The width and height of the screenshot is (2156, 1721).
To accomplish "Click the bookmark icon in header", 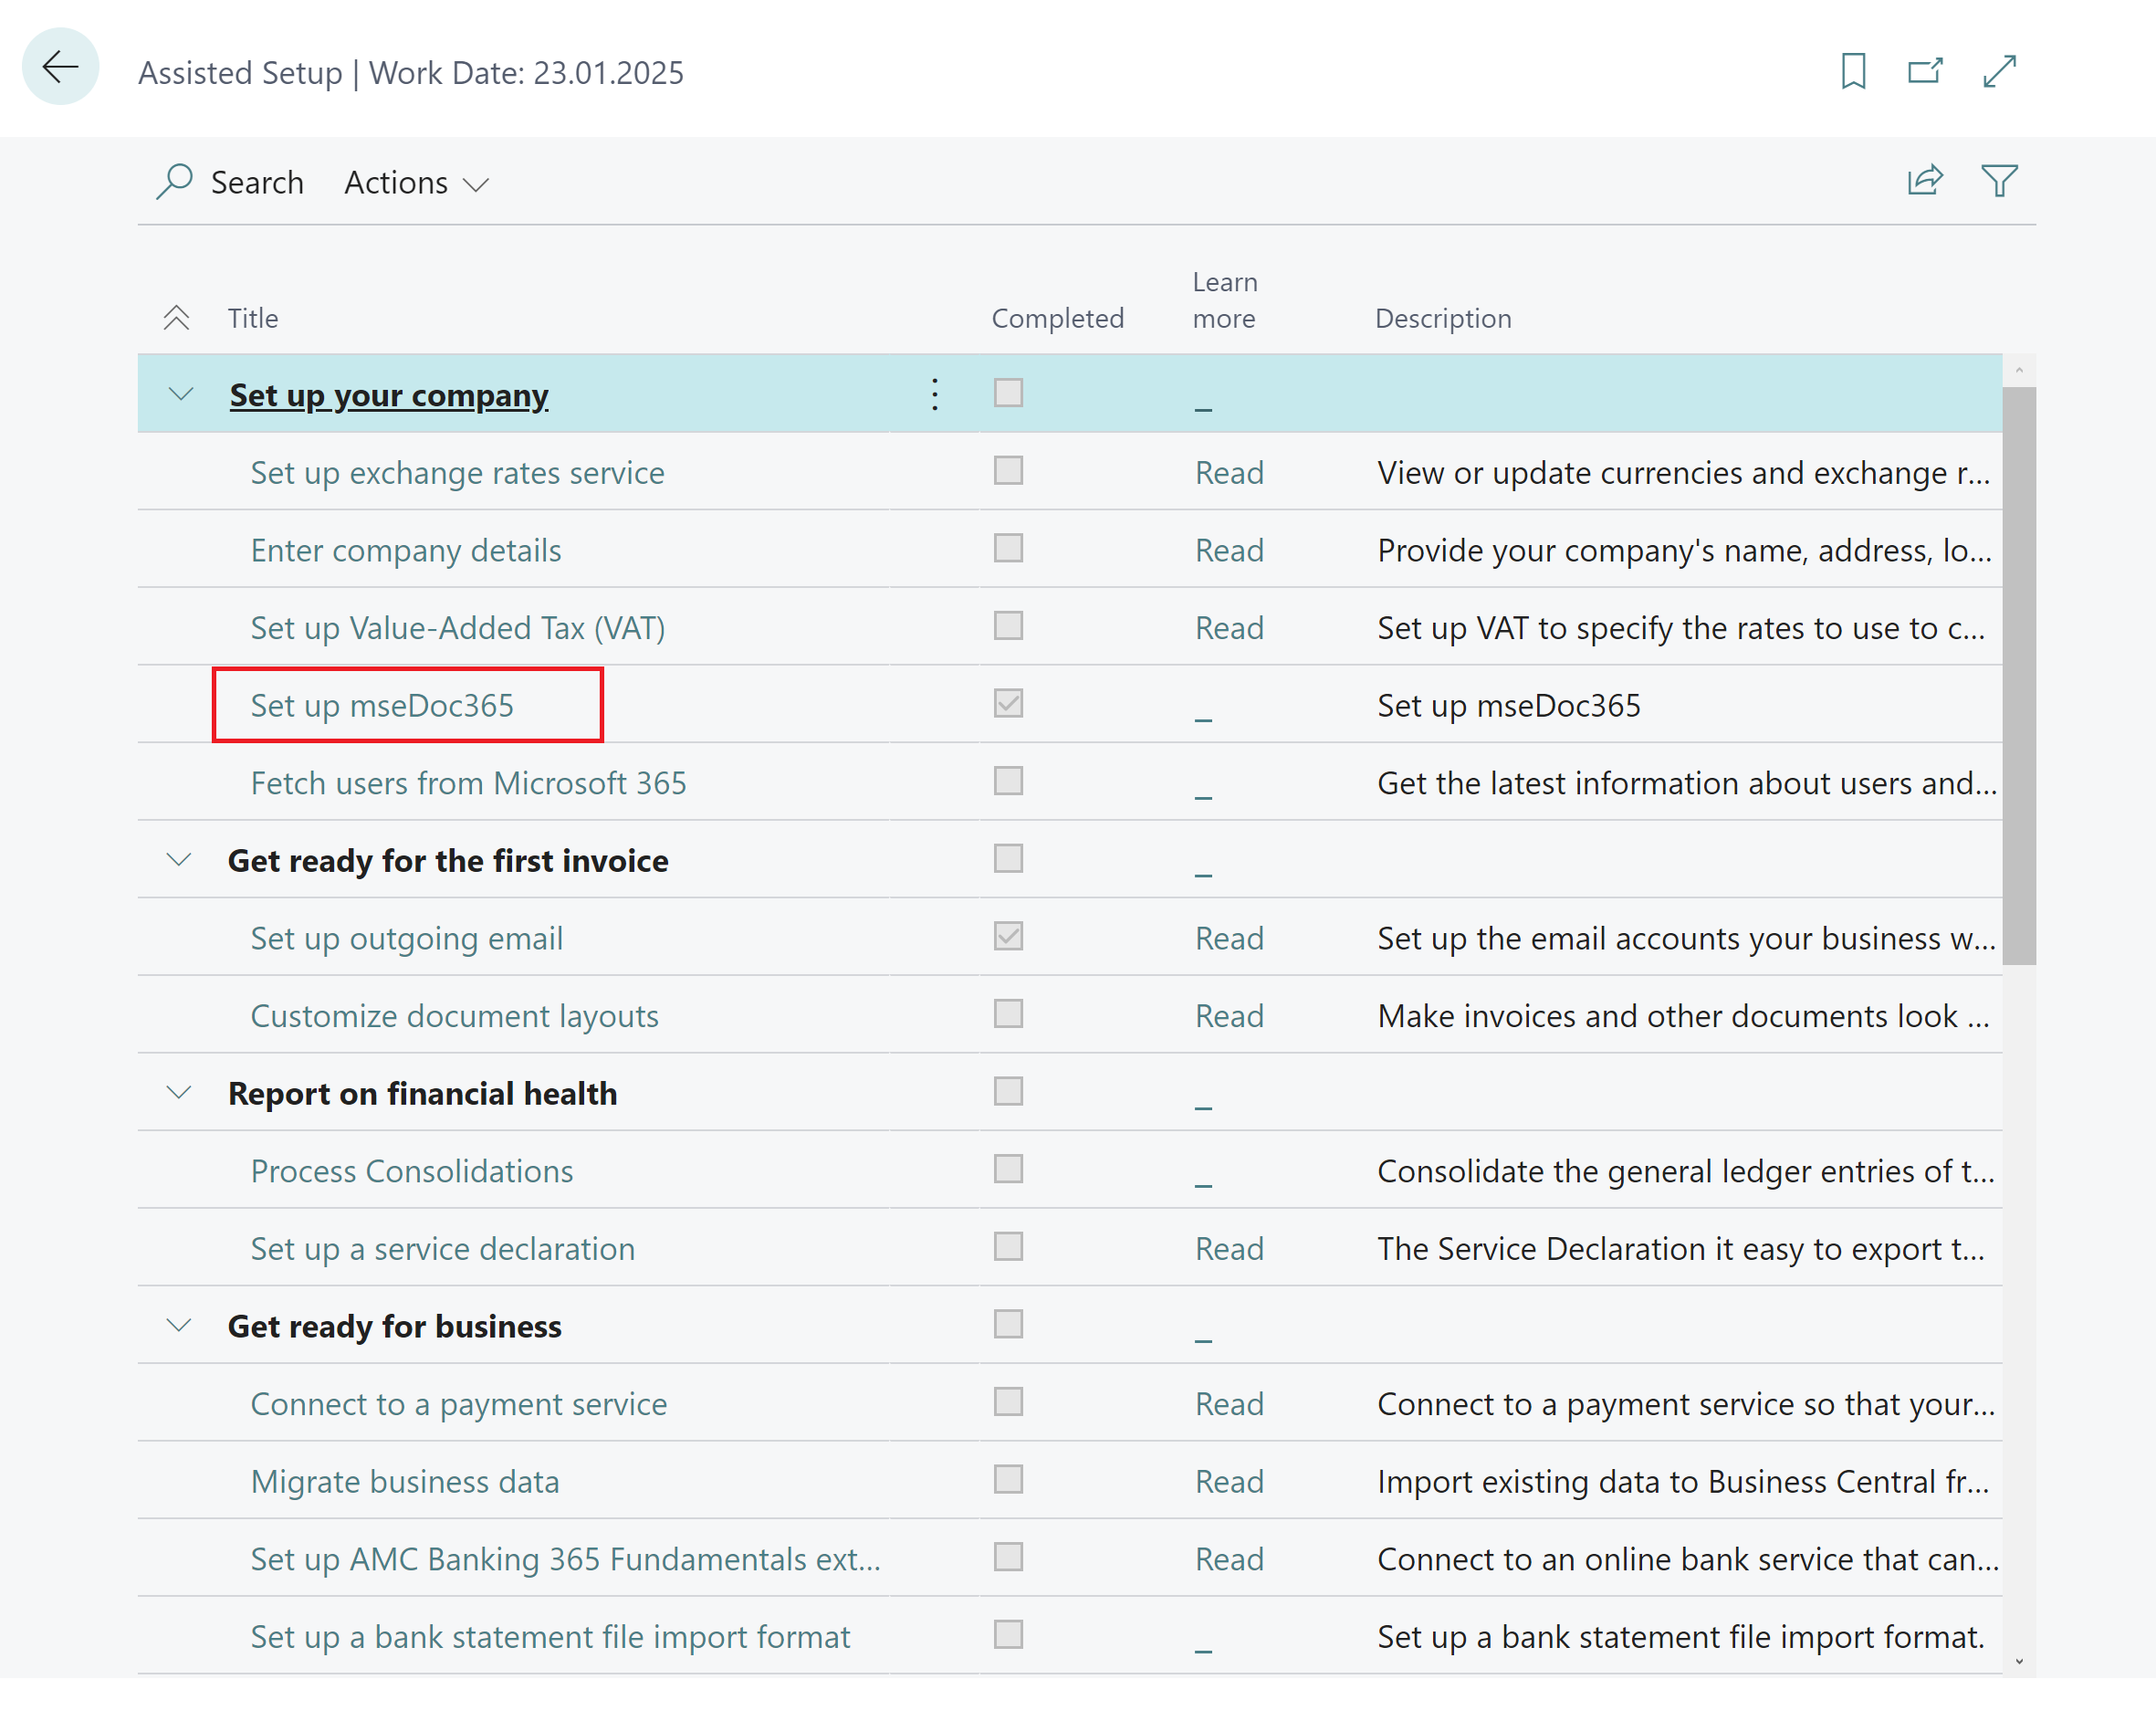I will [1853, 71].
